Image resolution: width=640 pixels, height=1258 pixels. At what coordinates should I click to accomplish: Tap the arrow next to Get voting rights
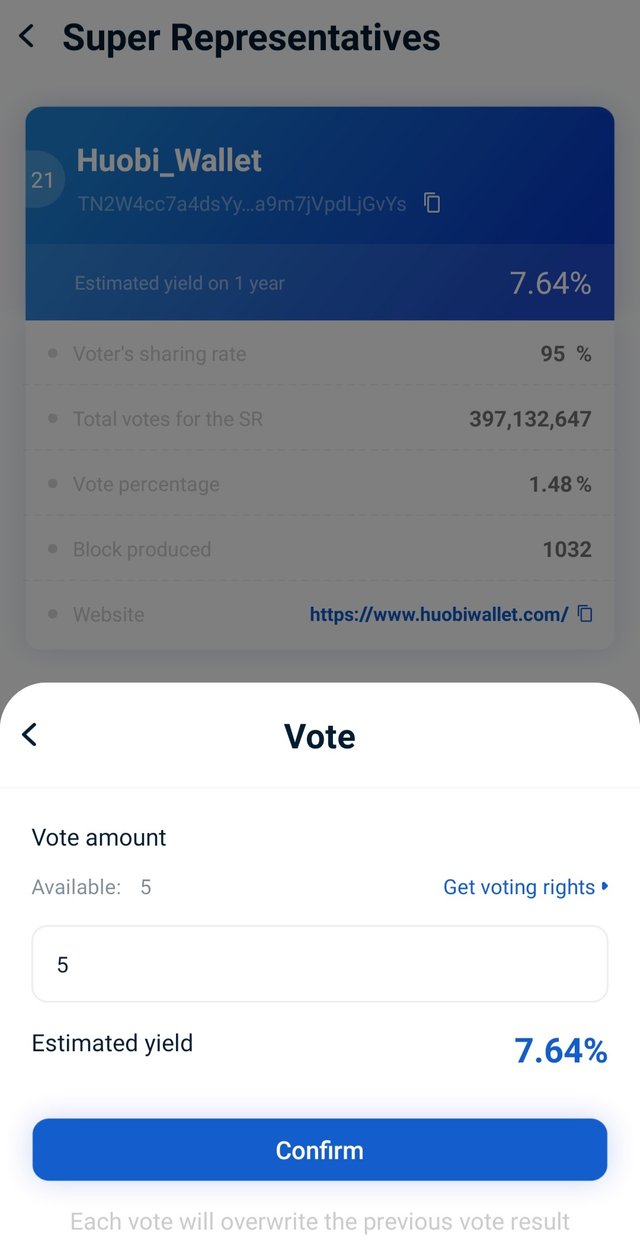point(605,887)
